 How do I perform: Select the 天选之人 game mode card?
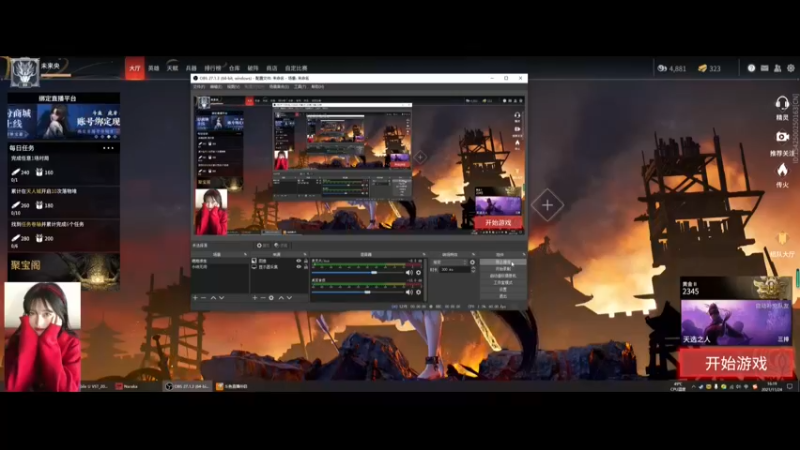(x=736, y=322)
